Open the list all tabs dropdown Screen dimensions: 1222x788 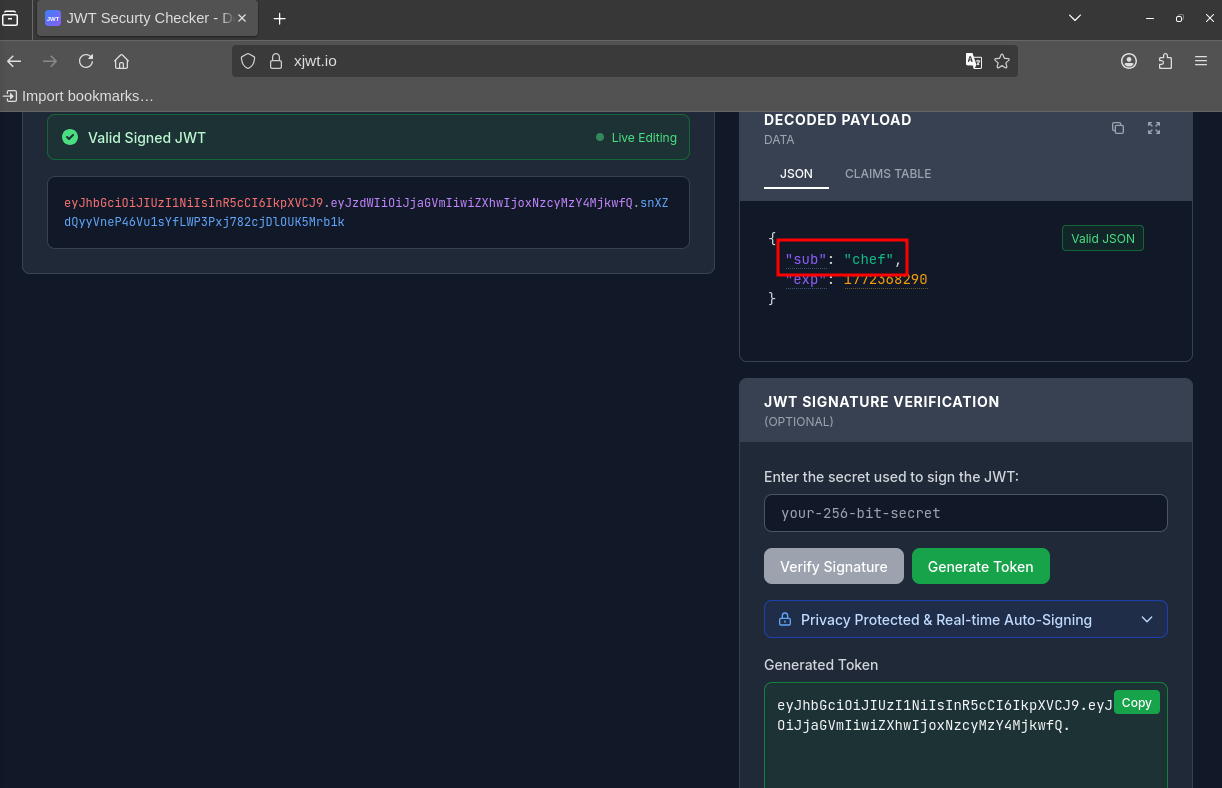(1075, 18)
